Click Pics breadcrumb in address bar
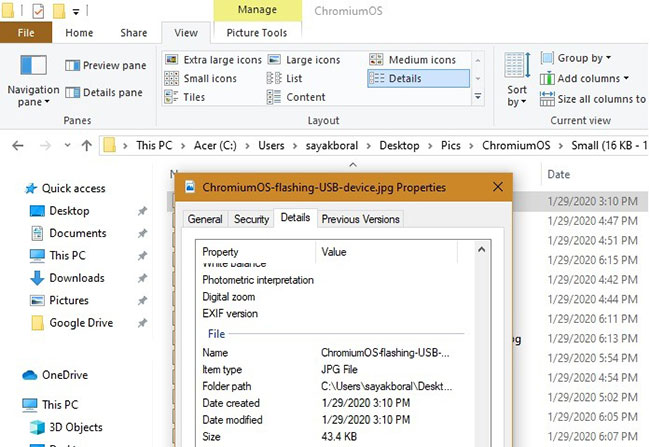Viewport: 650px width, 447px height. tap(451, 146)
